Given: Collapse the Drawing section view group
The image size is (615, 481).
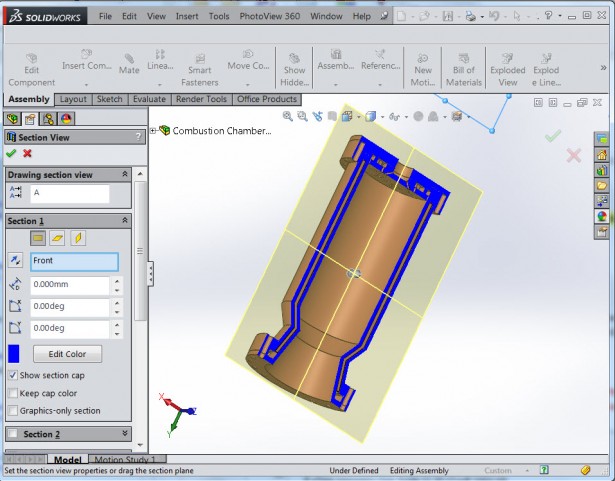Looking at the screenshot, I should (x=125, y=174).
